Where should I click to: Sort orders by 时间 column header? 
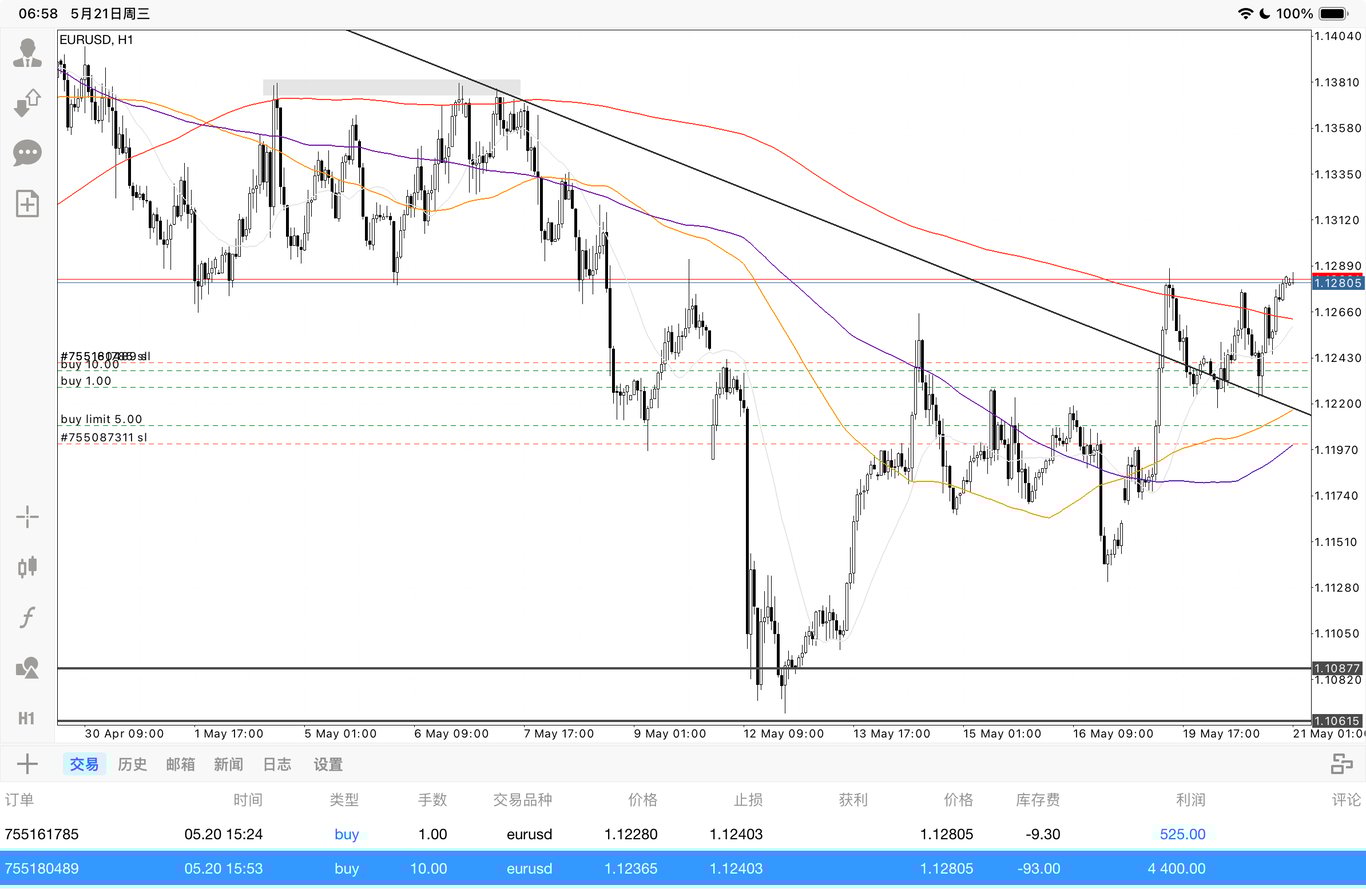248,800
